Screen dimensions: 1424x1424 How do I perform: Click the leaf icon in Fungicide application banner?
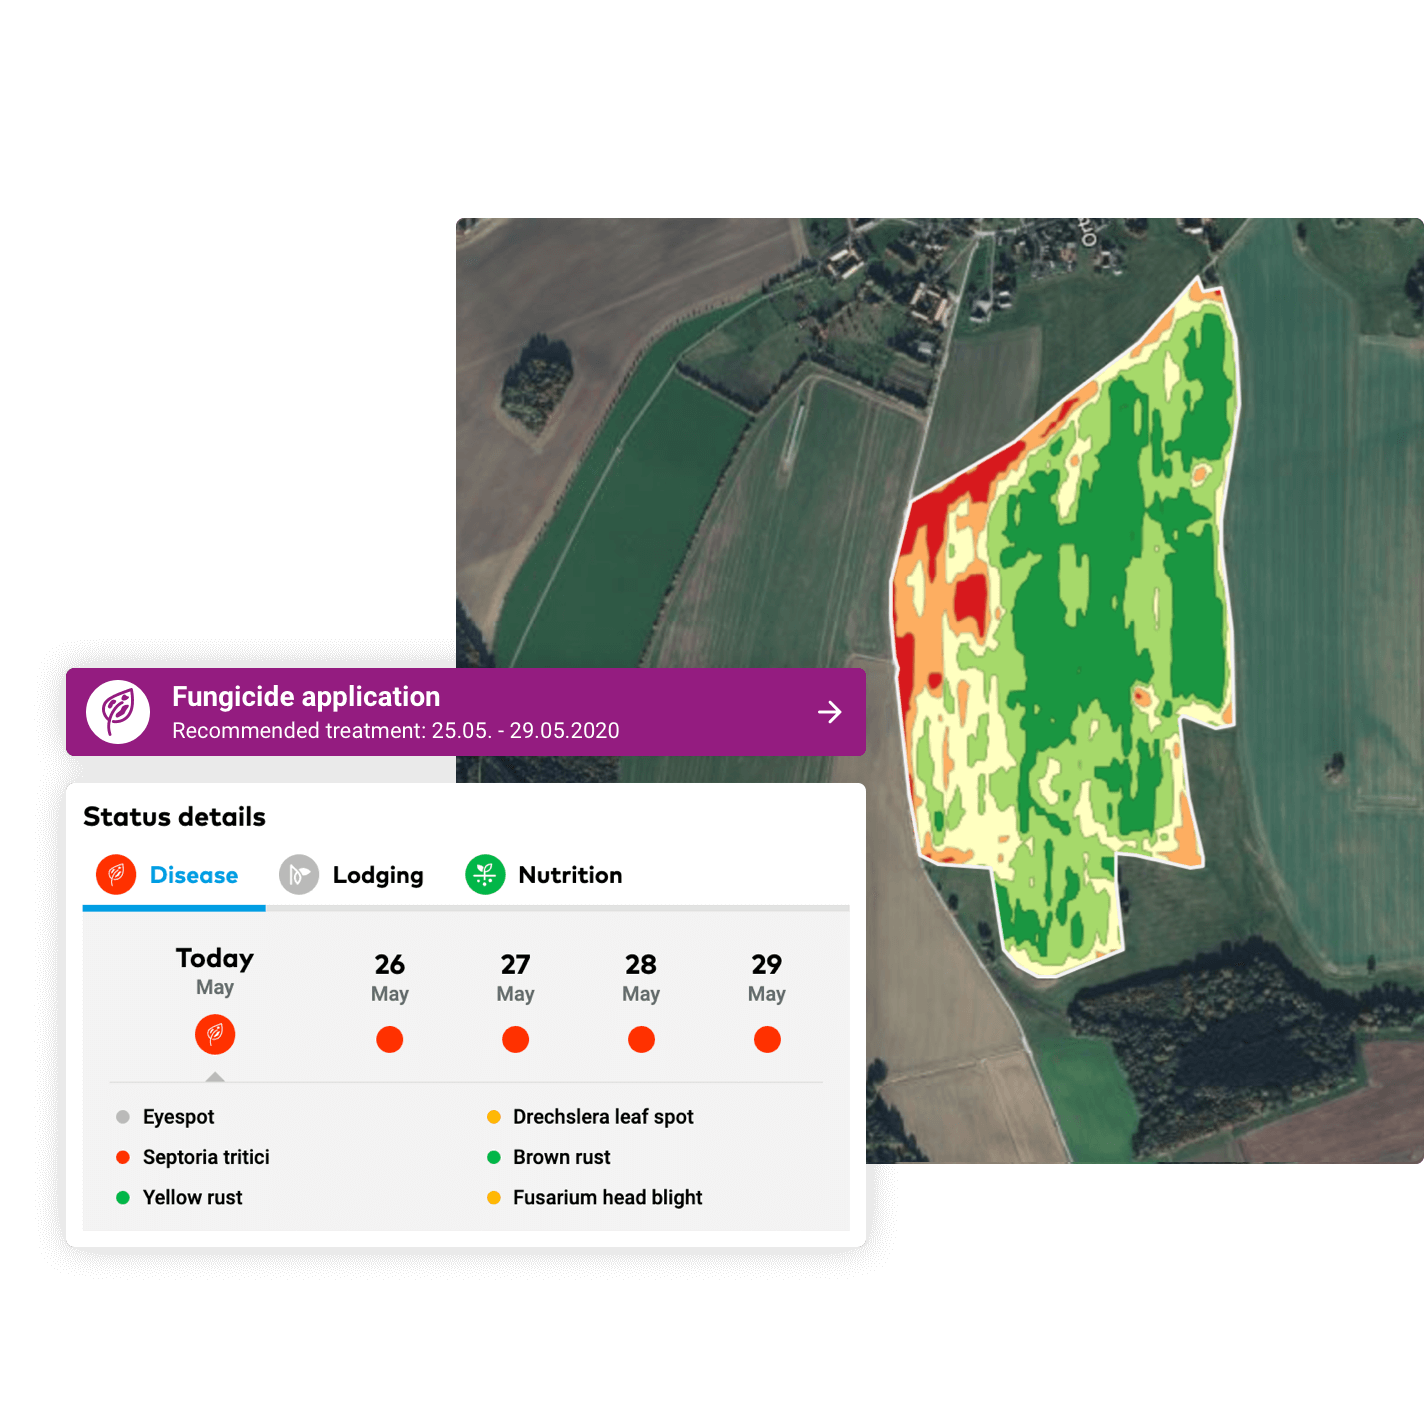[118, 712]
